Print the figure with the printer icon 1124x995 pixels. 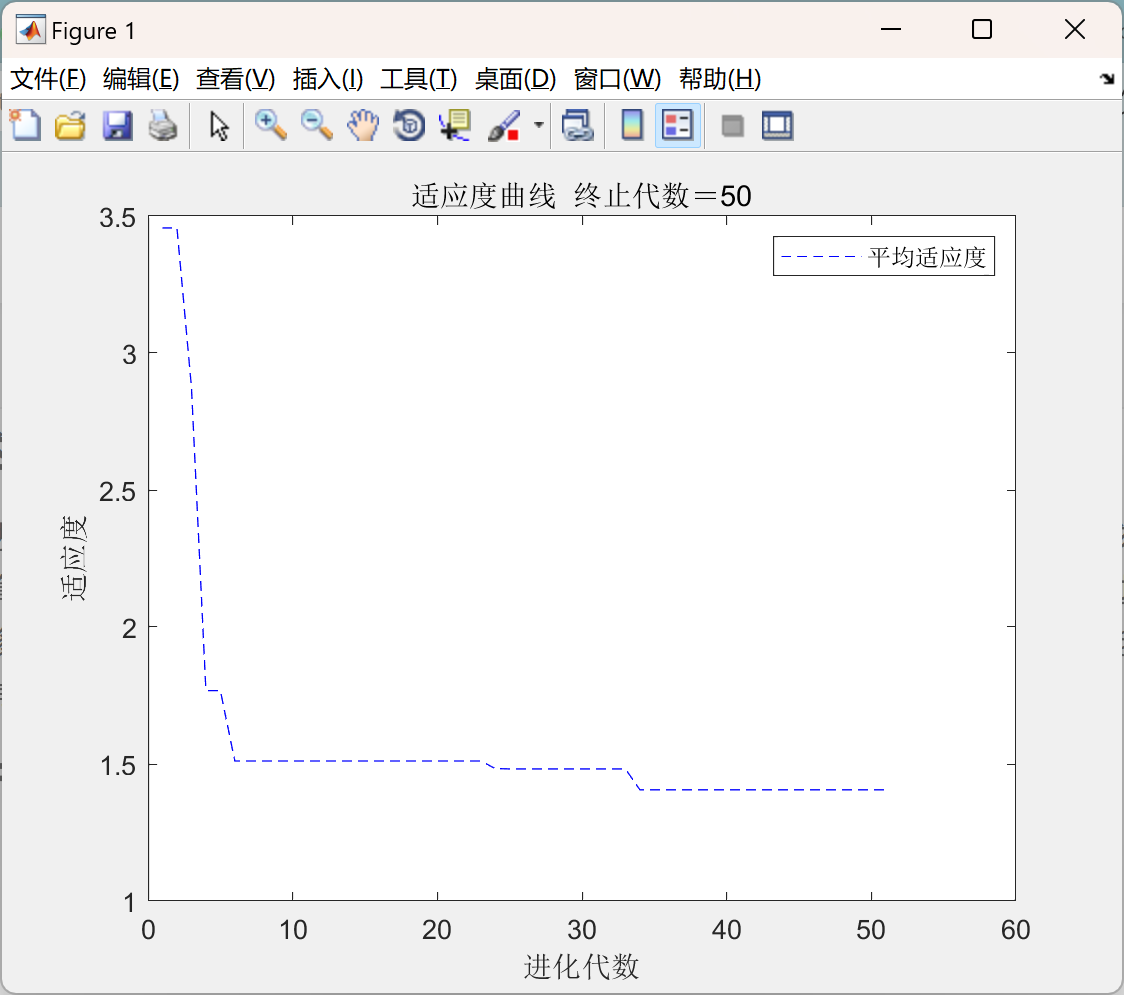click(x=163, y=125)
